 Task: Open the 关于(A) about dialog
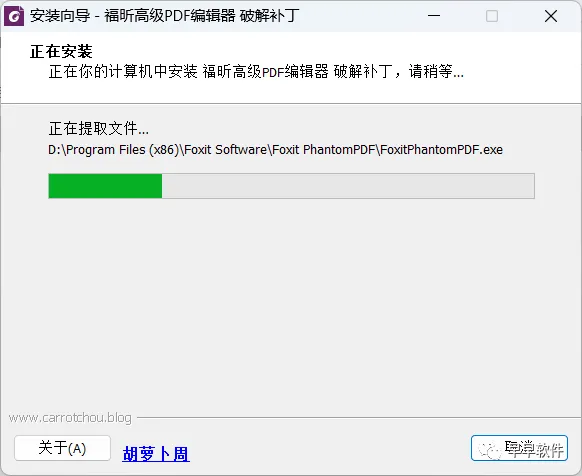(62, 448)
